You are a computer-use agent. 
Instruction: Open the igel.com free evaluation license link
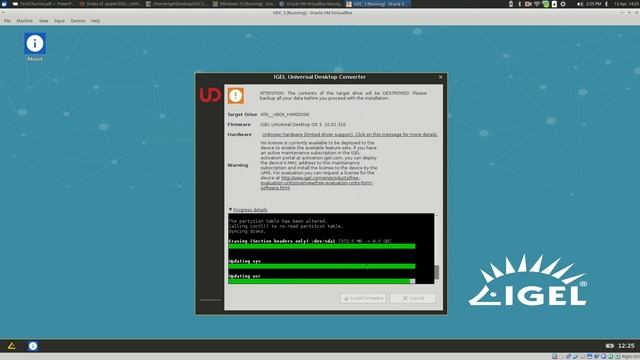[317, 183]
